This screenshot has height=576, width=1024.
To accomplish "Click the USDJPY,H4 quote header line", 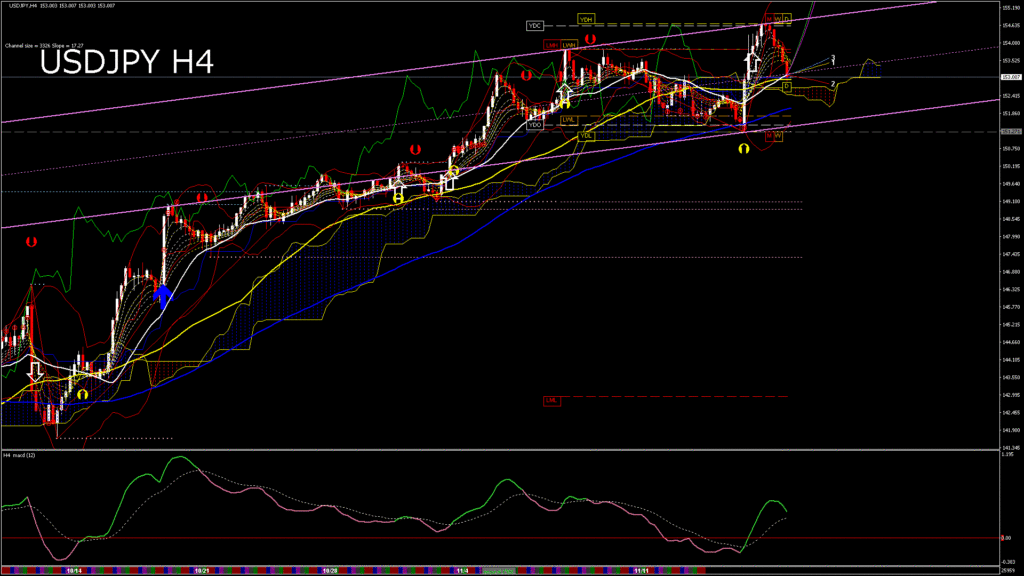I will coord(62,5).
